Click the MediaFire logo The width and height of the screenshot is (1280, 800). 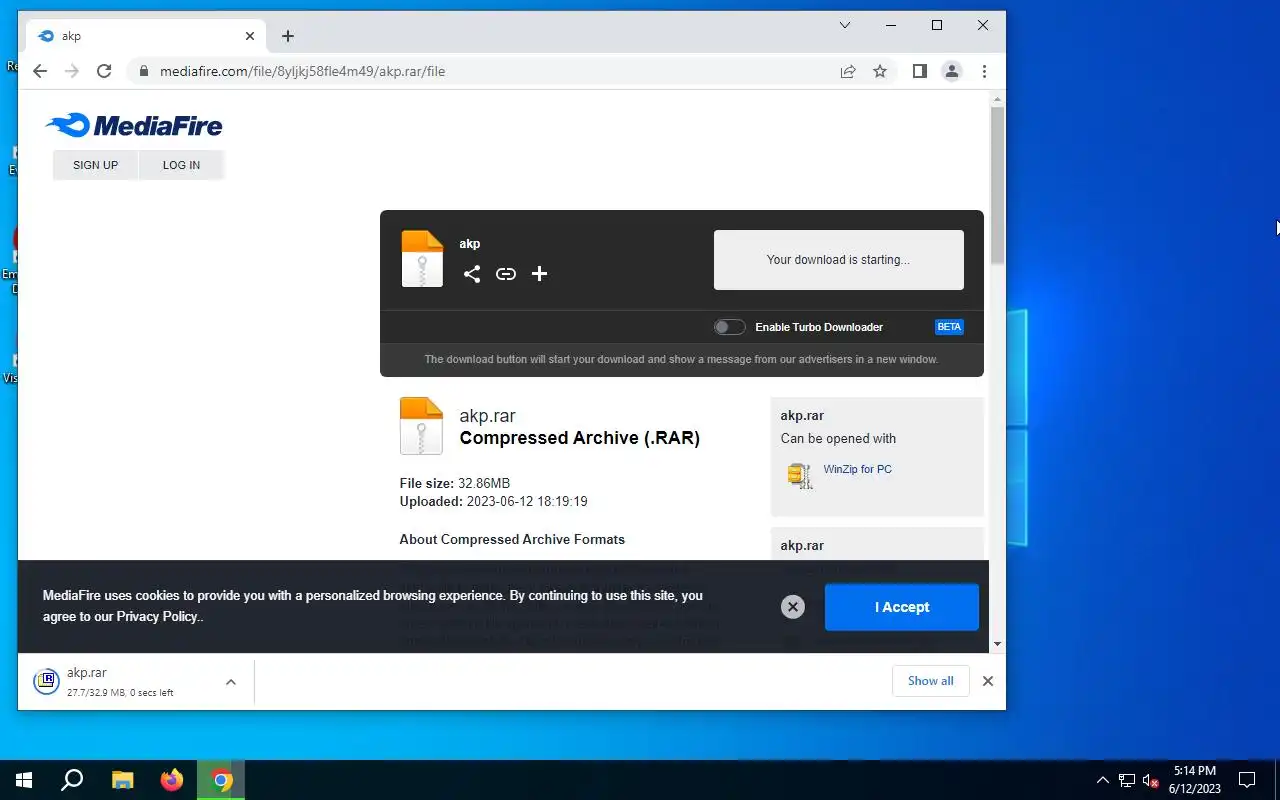pyautogui.click(x=134, y=125)
